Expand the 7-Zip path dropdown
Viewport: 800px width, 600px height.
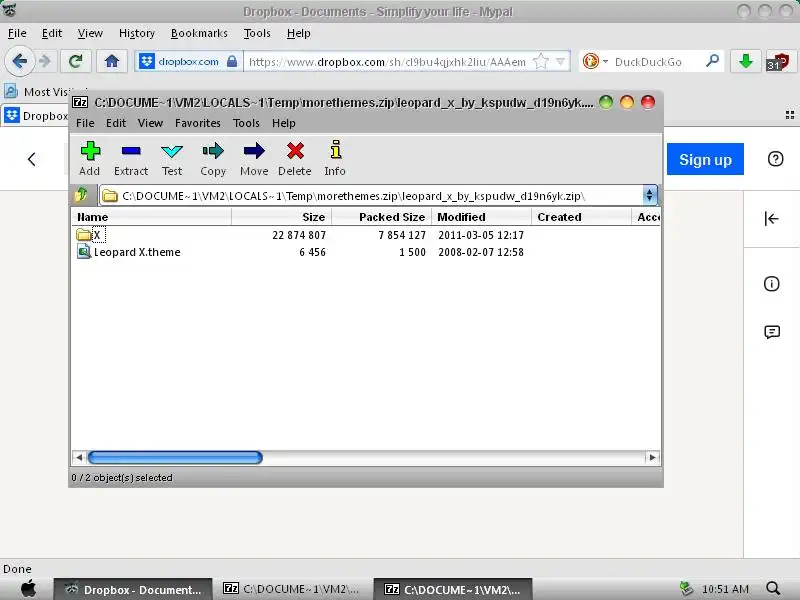point(649,195)
